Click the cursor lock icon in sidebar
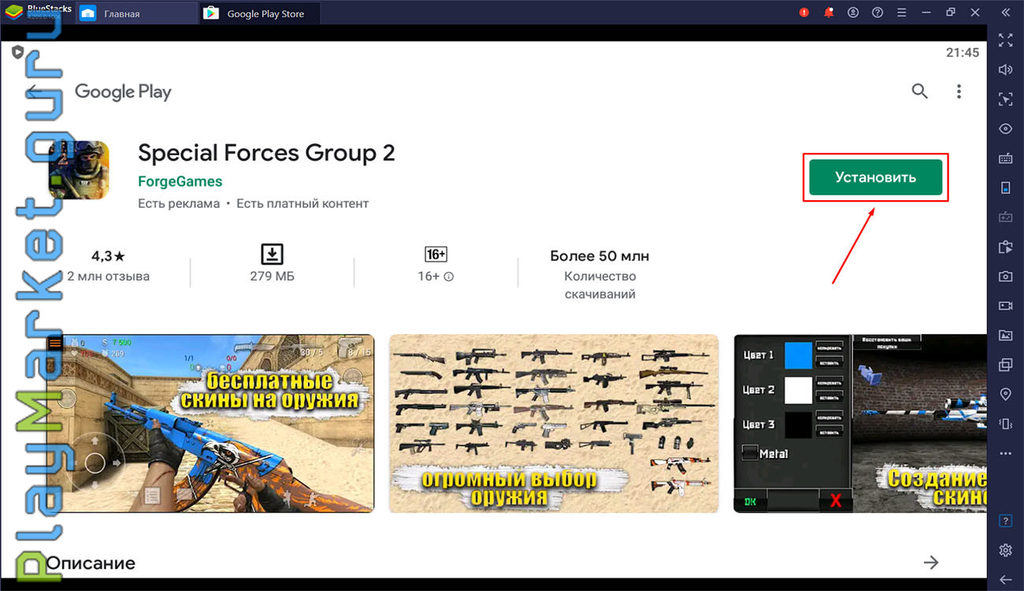 click(1006, 99)
